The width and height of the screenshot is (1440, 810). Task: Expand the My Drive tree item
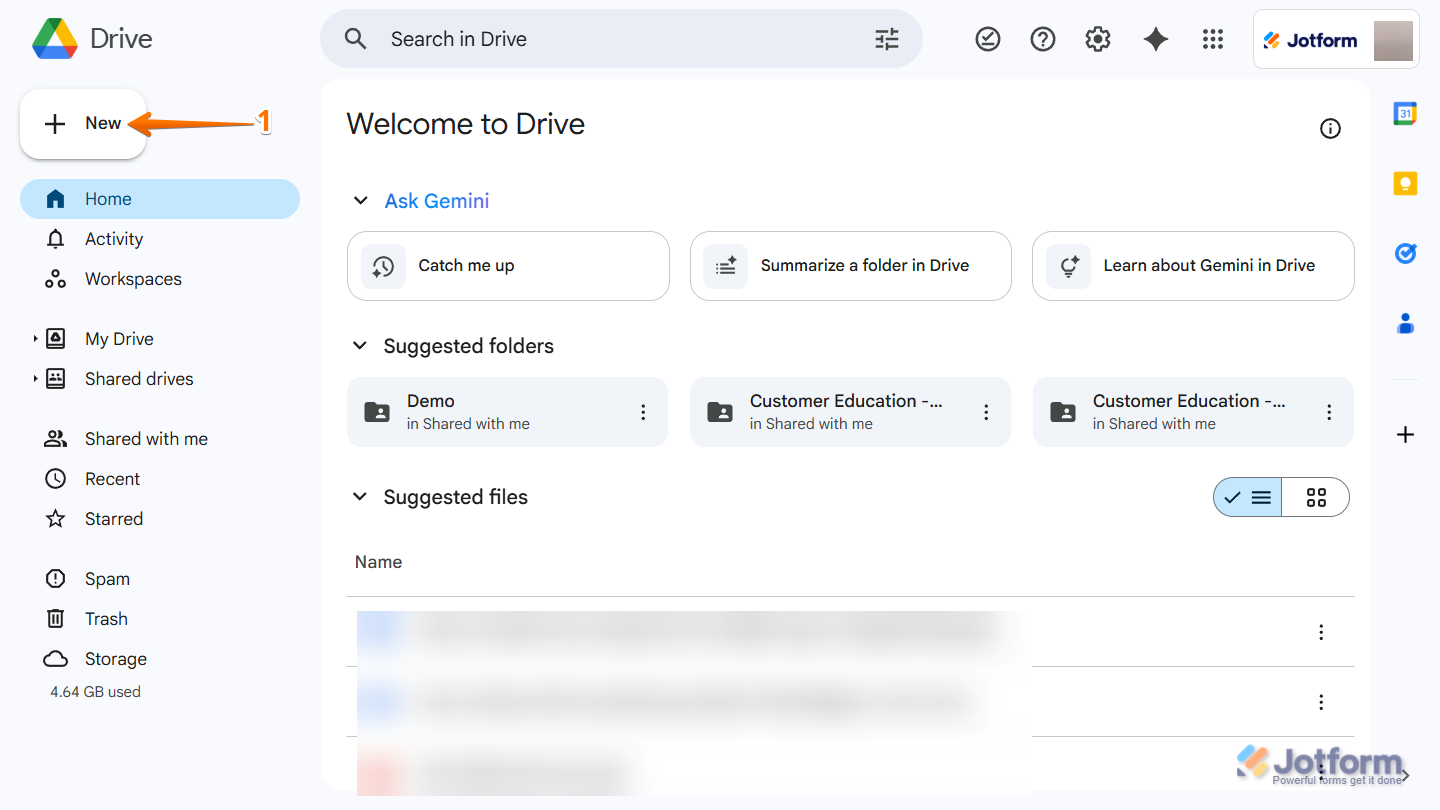point(33,338)
